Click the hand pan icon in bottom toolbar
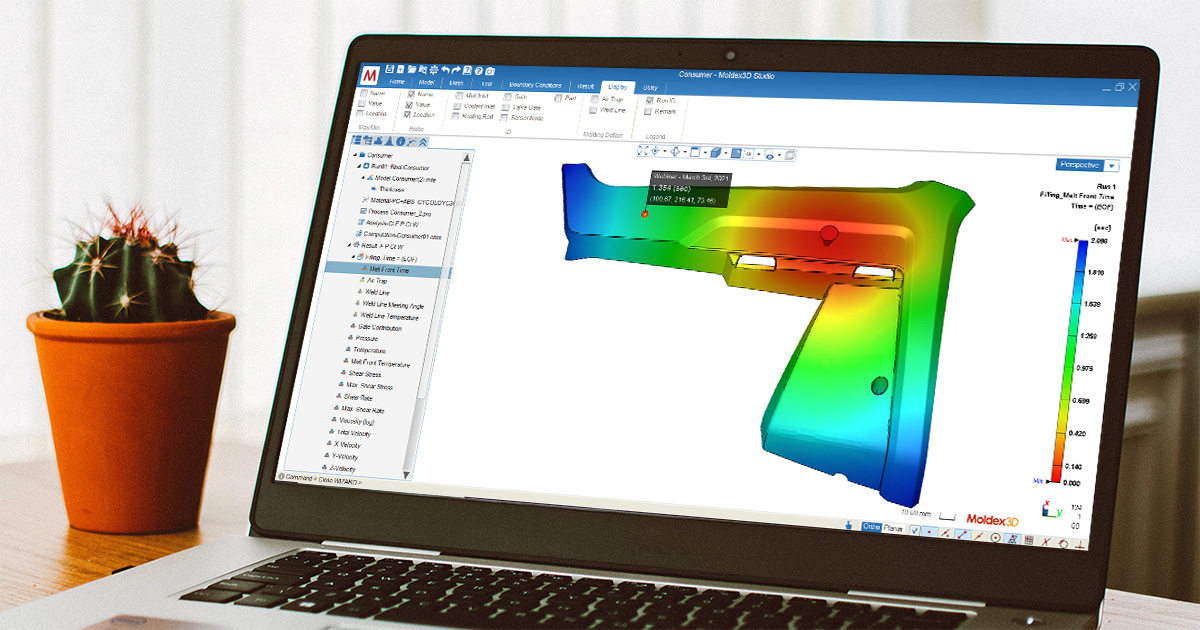 848,525
